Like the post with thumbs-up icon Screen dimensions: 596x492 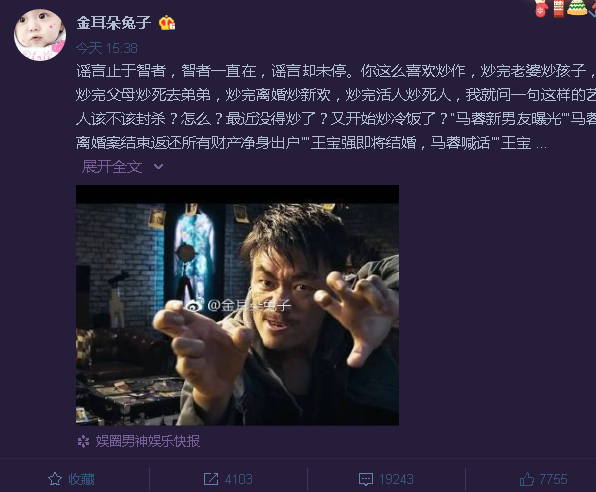[x=526, y=479]
